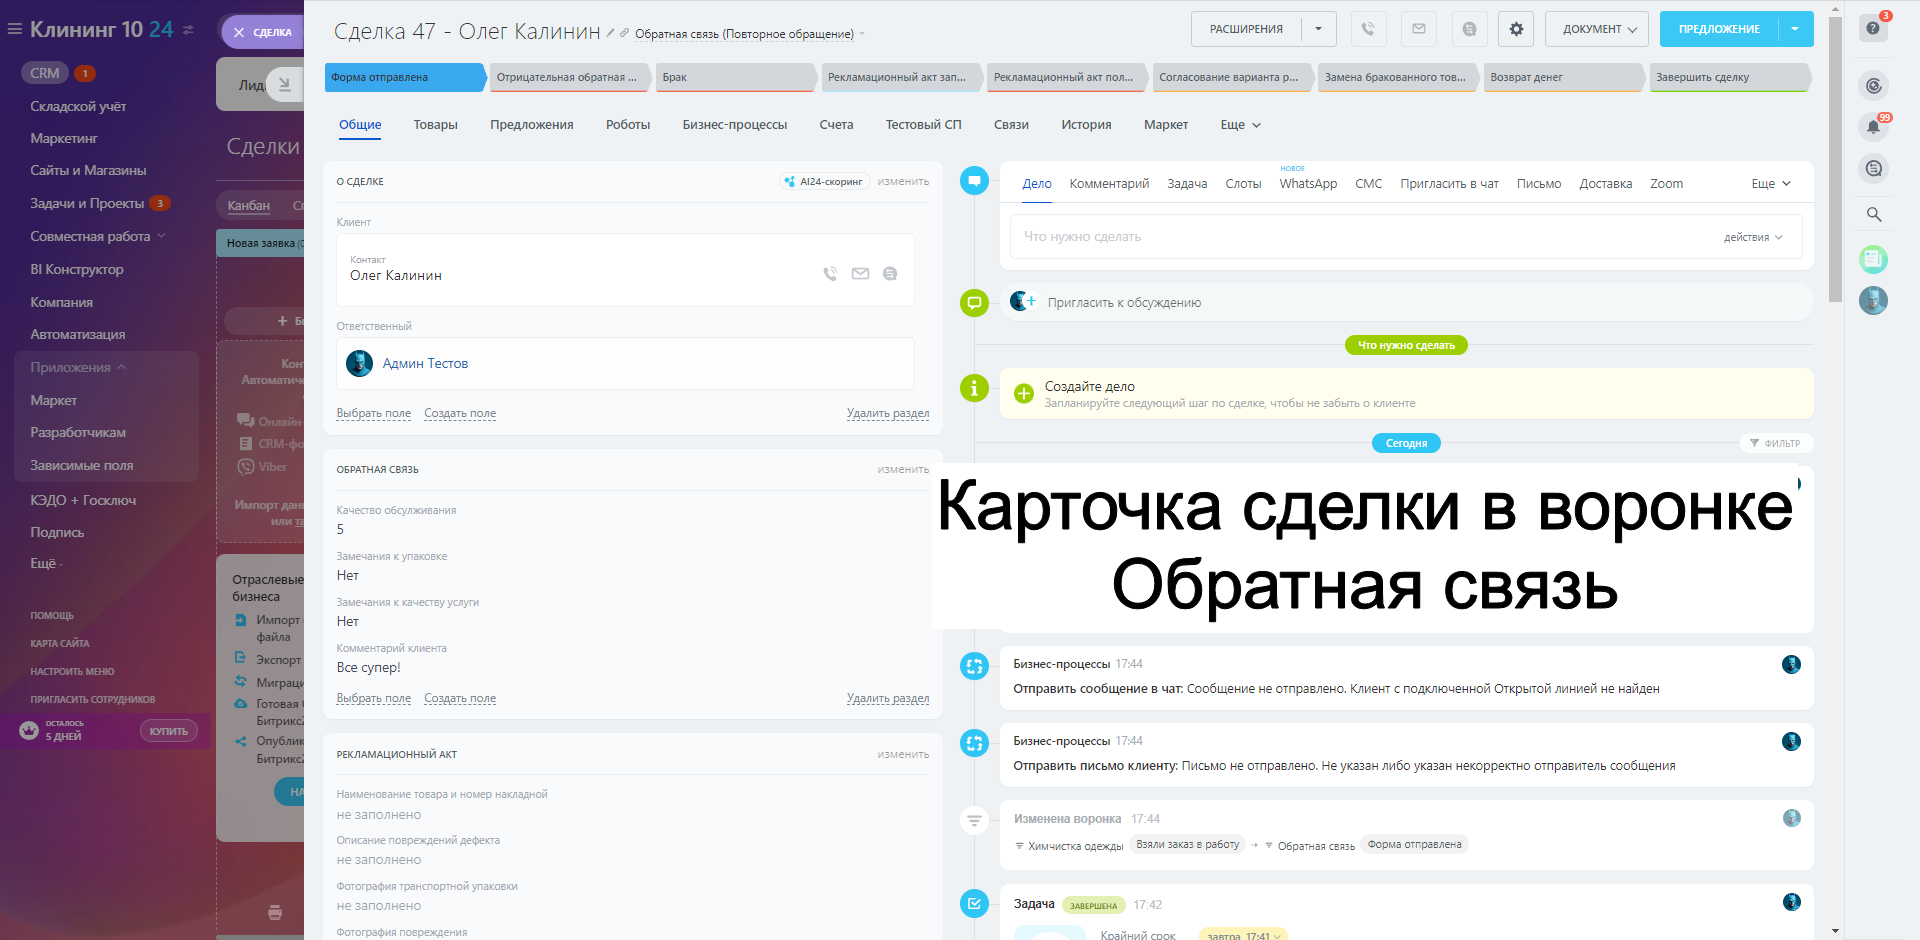The height and width of the screenshot is (940, 1920).
Task: Edit deal title with pencil icon
Action: pos(610,33)
